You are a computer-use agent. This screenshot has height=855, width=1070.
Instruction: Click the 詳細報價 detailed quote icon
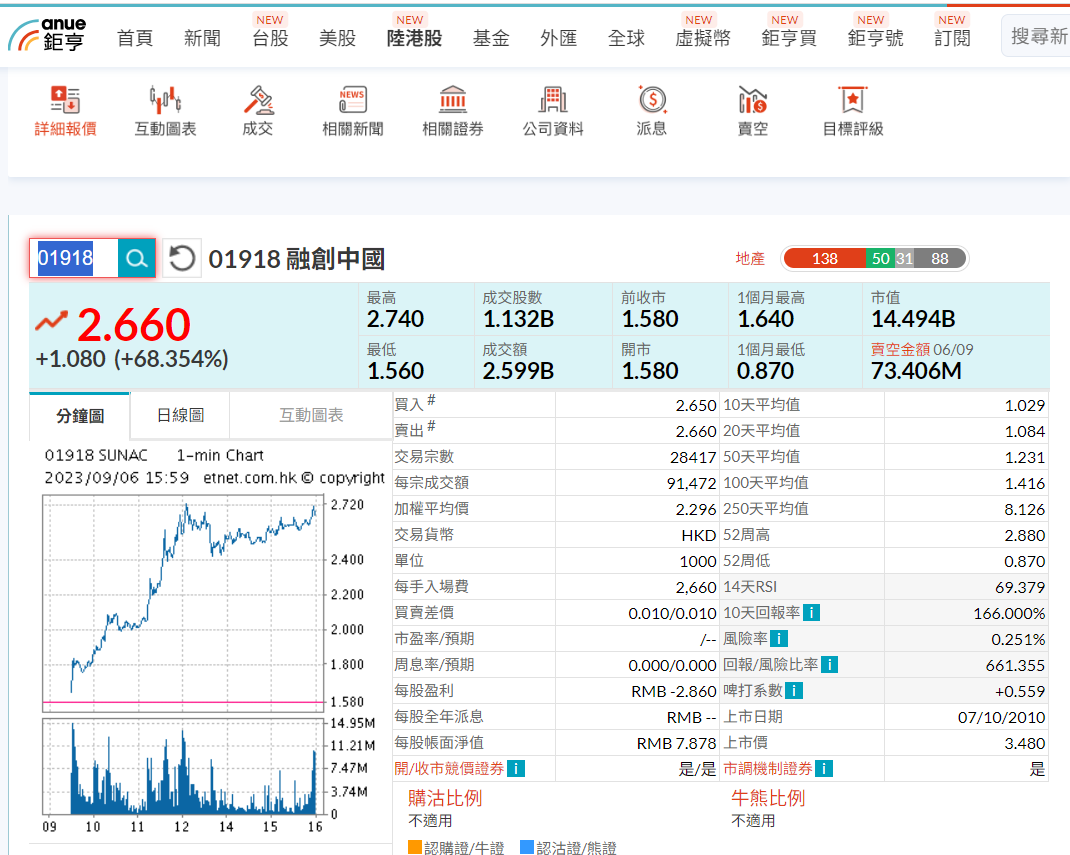[66, 100]
